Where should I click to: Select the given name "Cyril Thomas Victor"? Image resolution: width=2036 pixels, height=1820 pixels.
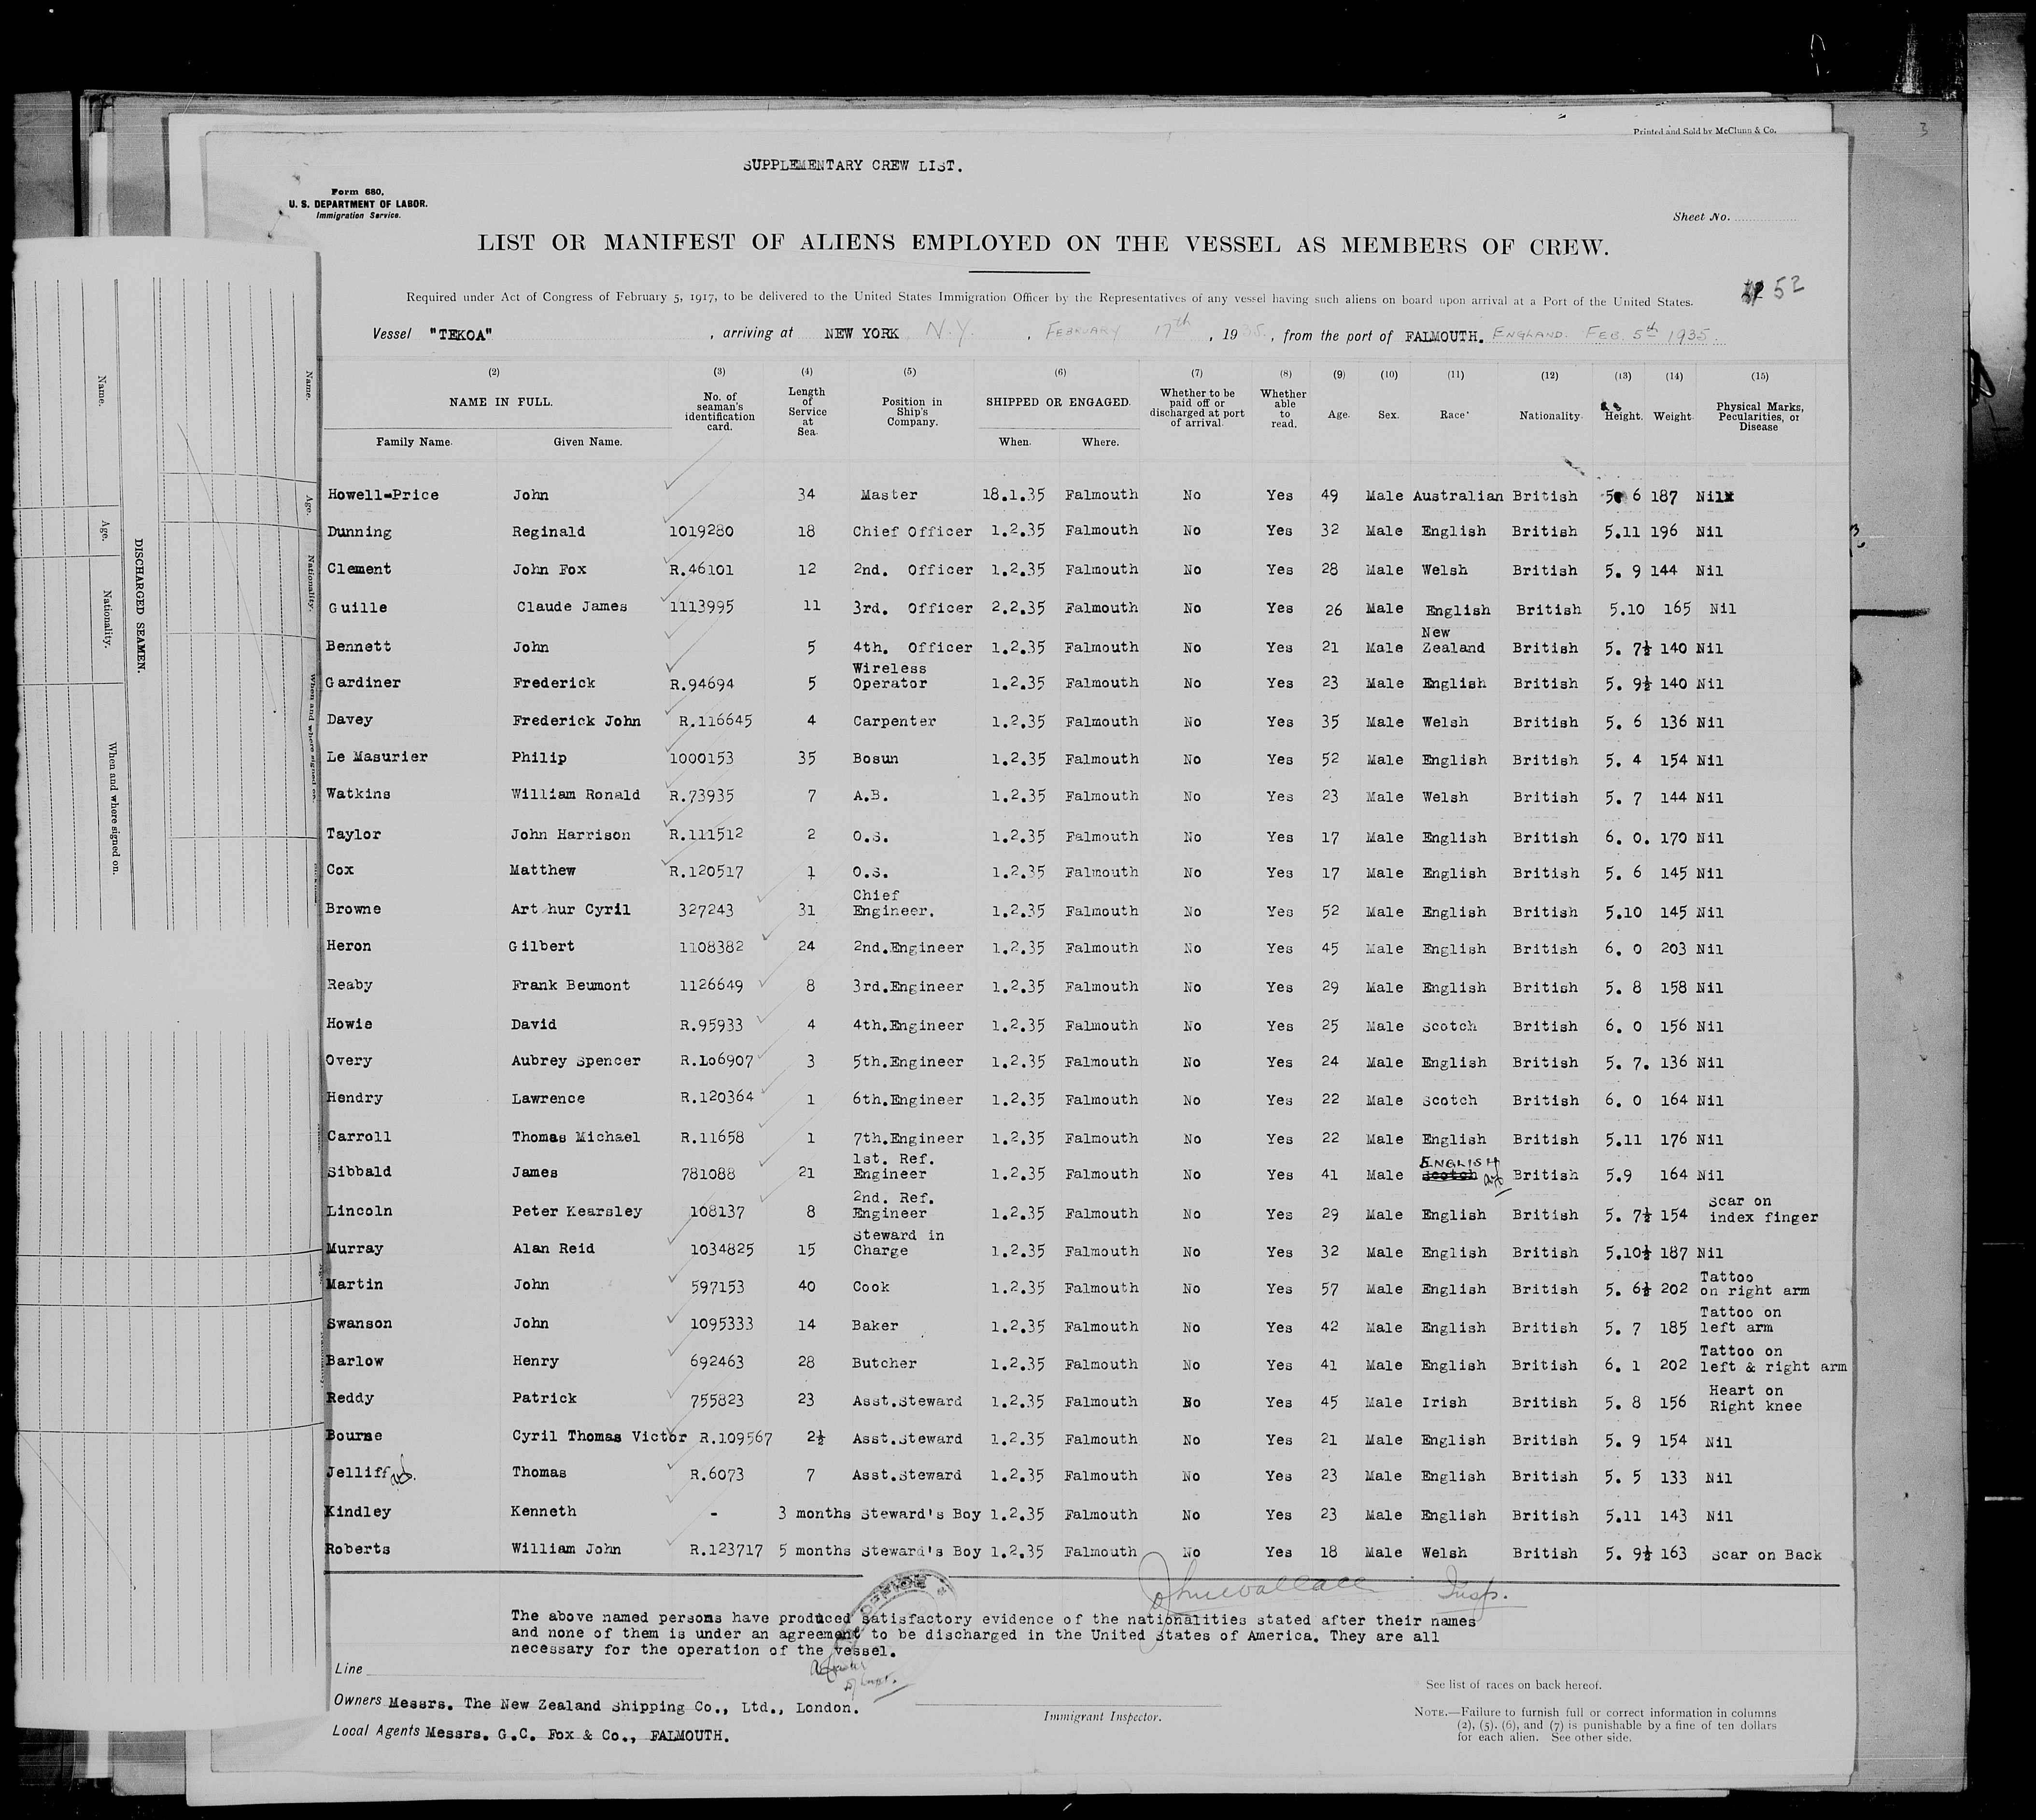coord(598,1437)
